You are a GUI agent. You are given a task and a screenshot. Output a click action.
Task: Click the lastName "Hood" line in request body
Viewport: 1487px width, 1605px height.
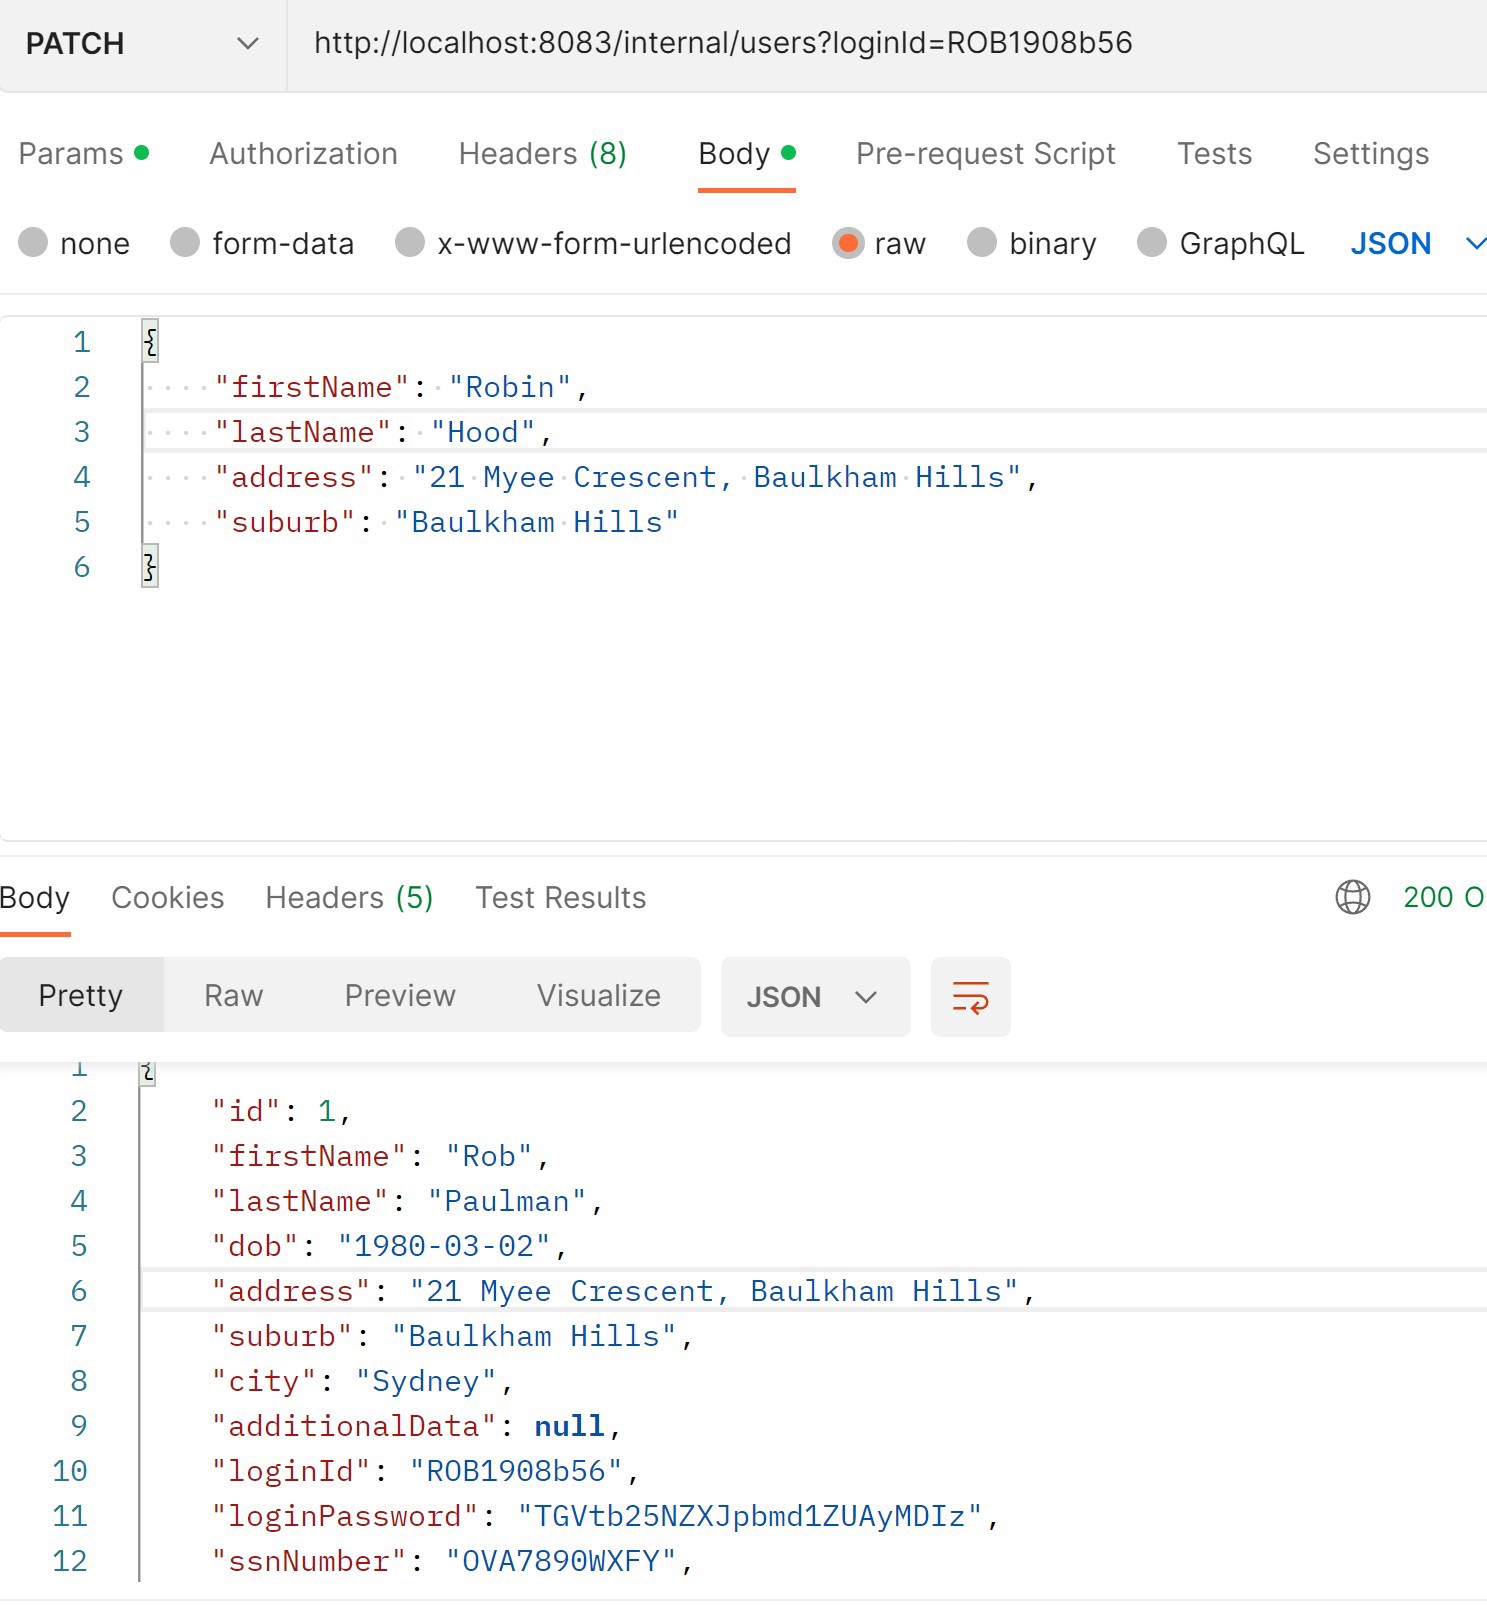pyautogui.click(x=383, y=432)
